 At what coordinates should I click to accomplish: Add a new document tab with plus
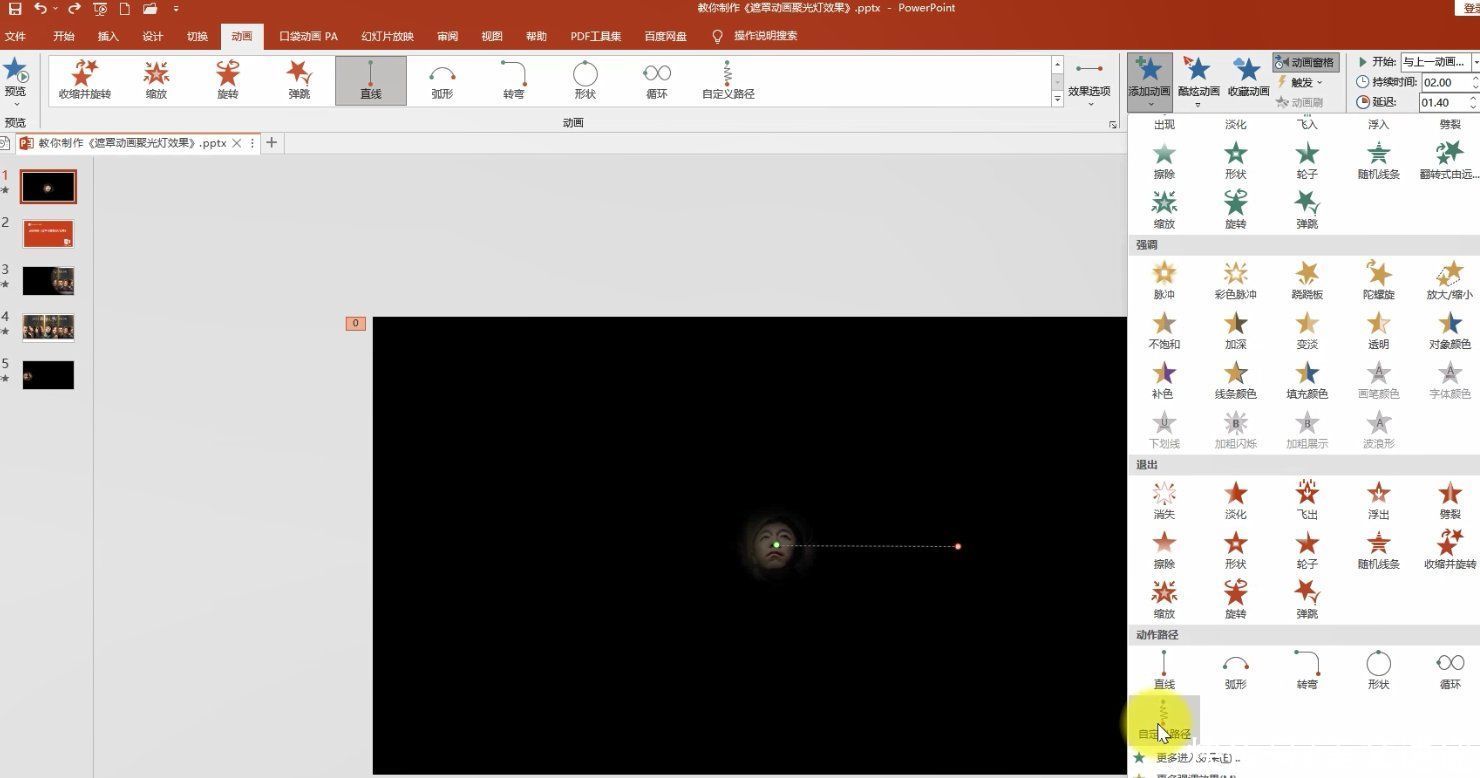tap(271, 143)
